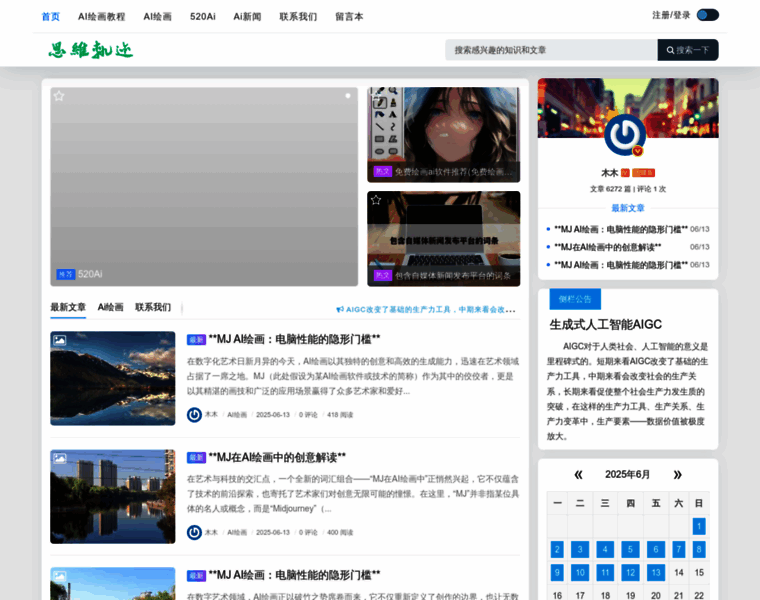Open the scrolling AIGC改变了基础的生产力工具 notice

[430, 309]
